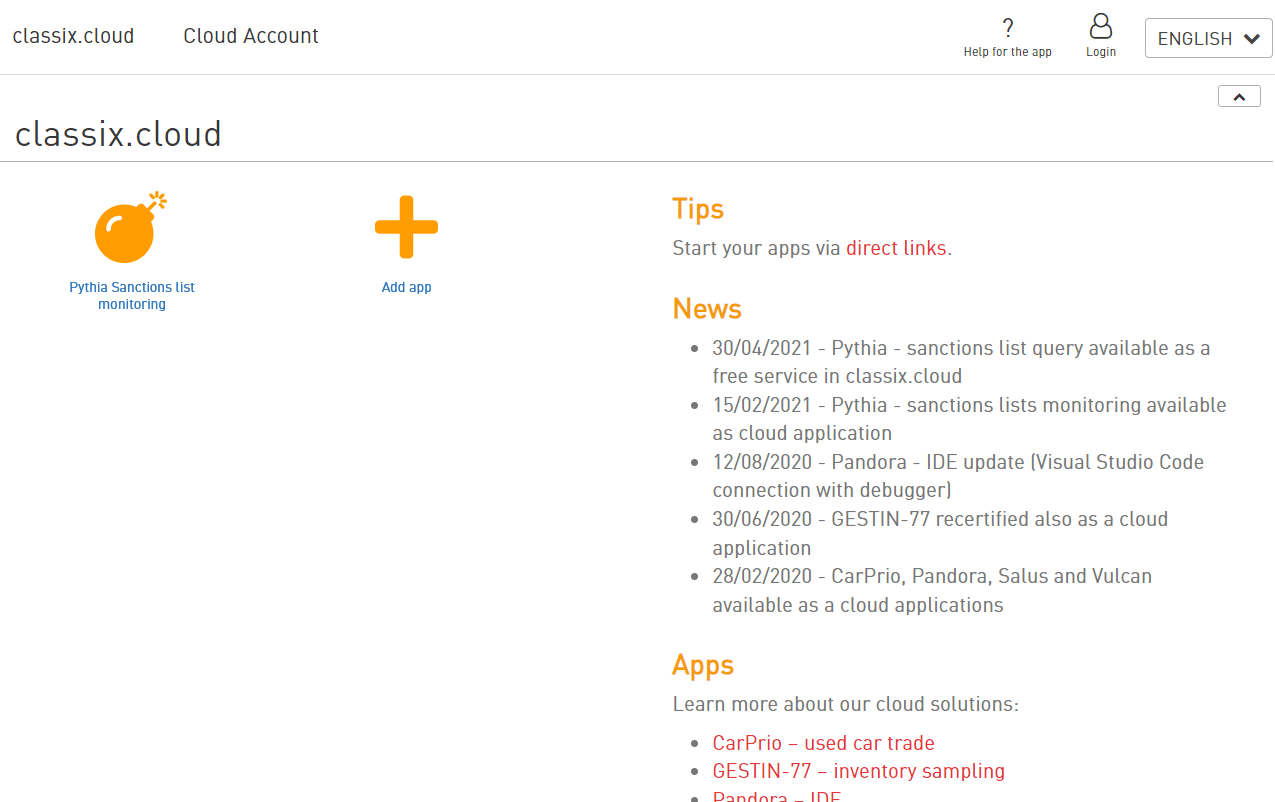Click the large classix.cloud page title
This screenshot has width=1275, height=802.
pos(118,134)
